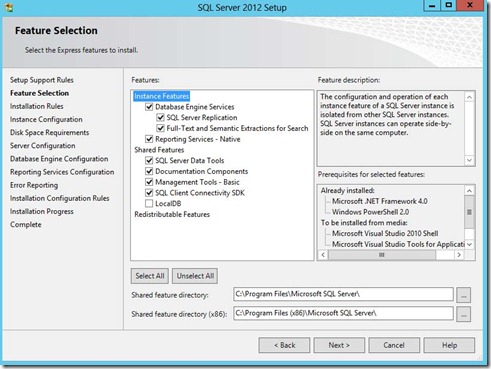
Task: Click Feature Selection step in sidebar
Action: pos(39,93)
